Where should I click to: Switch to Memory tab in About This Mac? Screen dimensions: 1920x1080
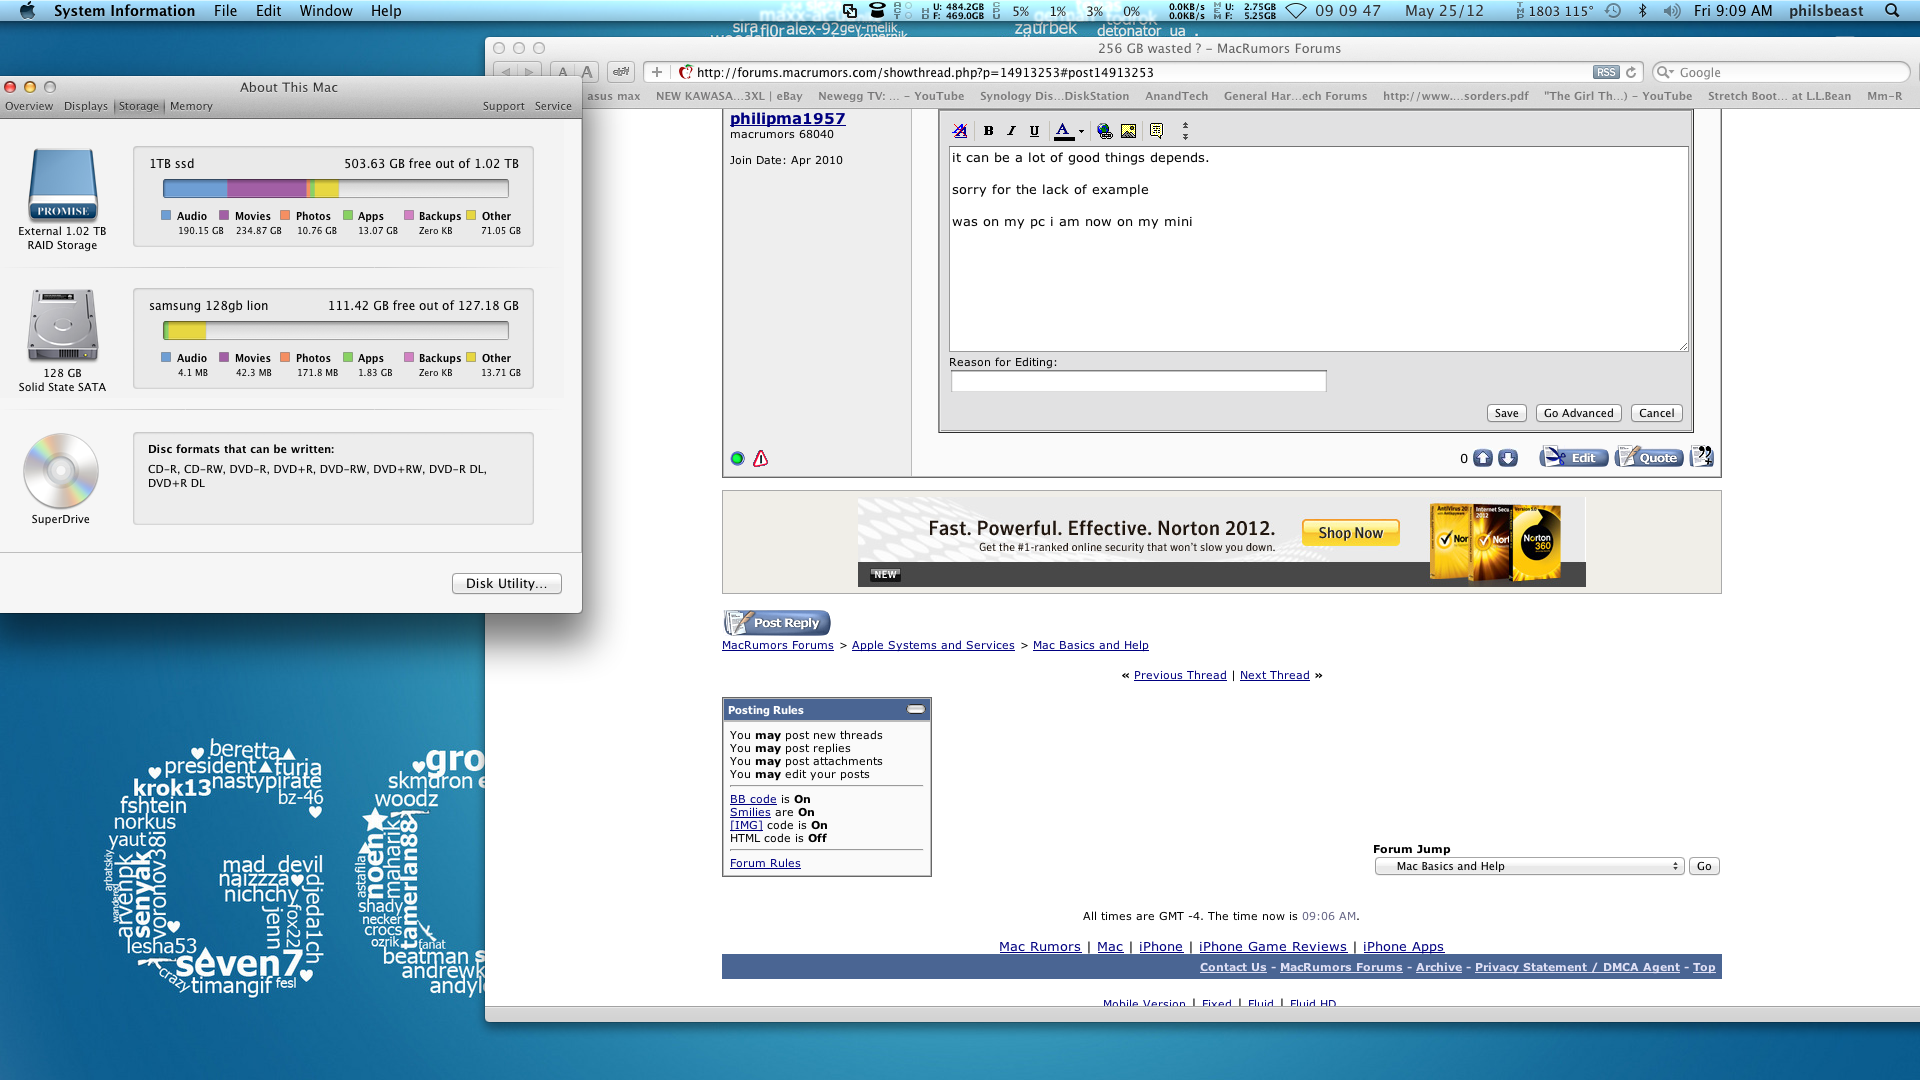(x=191, y=106)
